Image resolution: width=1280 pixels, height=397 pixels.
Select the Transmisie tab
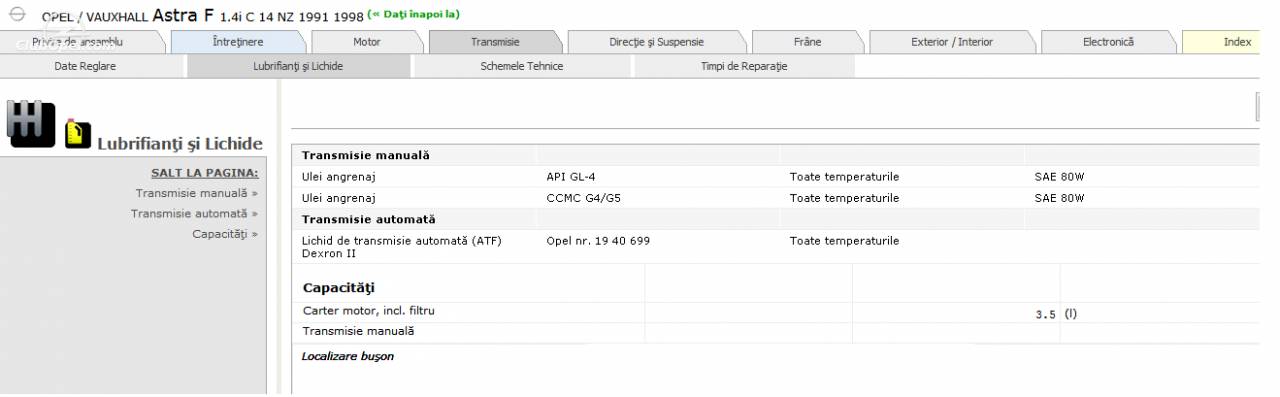tap(495, 41)
